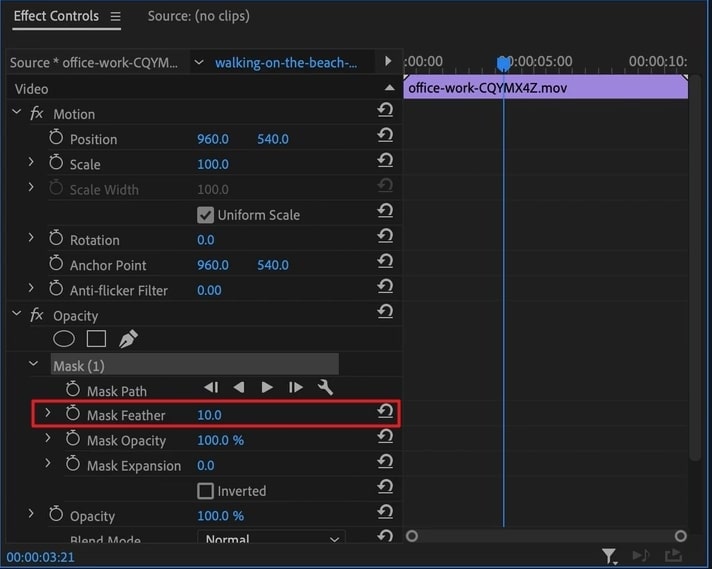This screenshot has height=569, width=712.
Task: Open the source clip selection dropdown arrow
Action: tap(199, 62)
